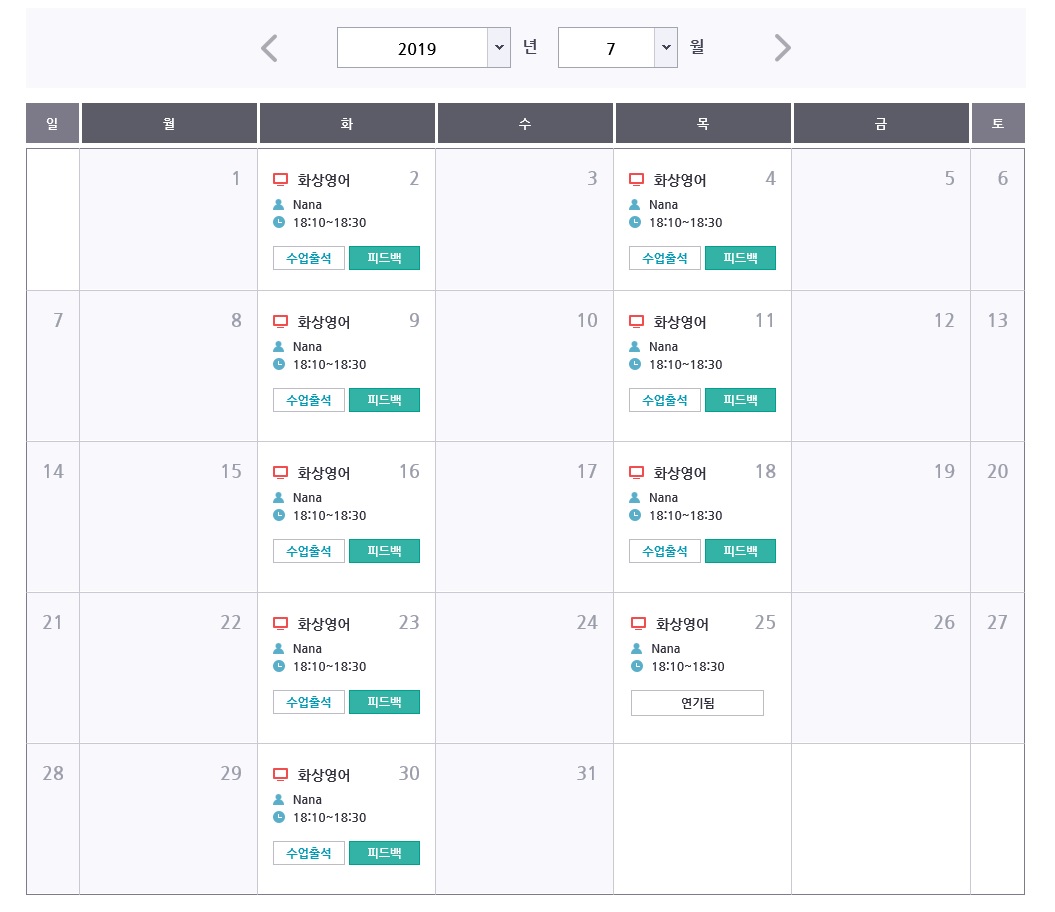Select the 화 weekday column header
1055x912 pixels.
click(347, 123)
